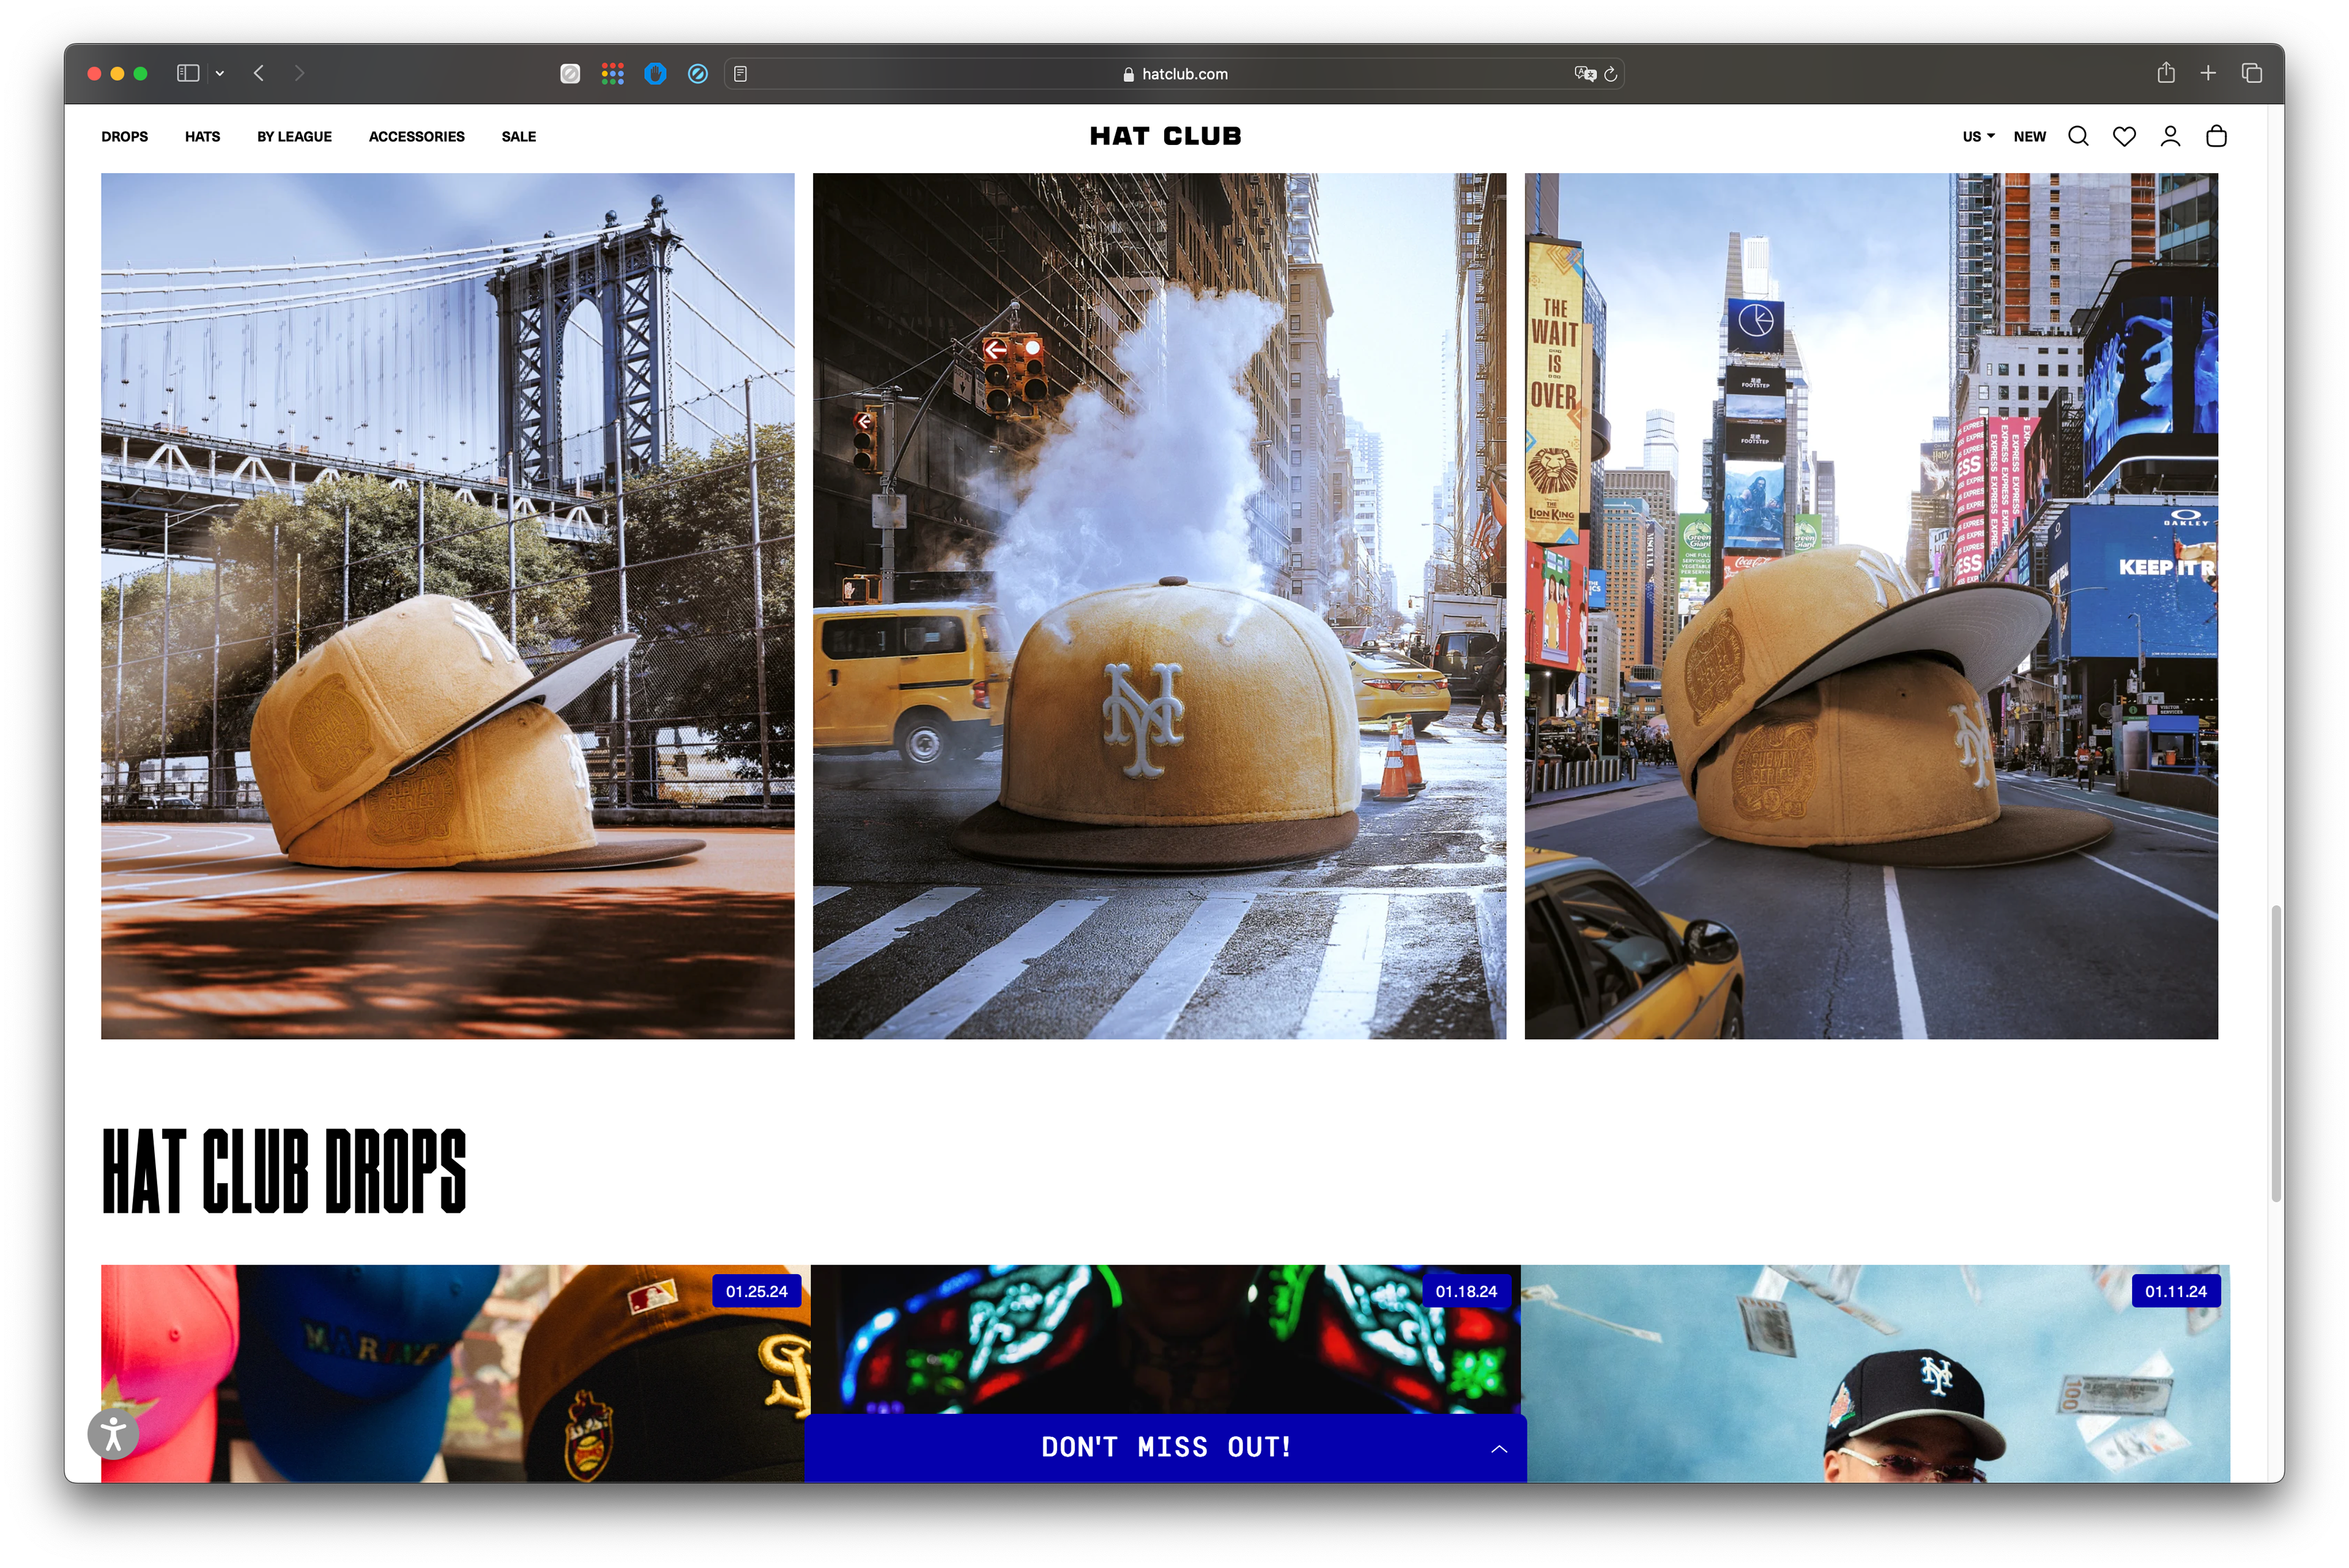This screenshot has width=2349, height=1568.
Task: Toggle the Safari sidebar icon
Action: pos(188,73)
